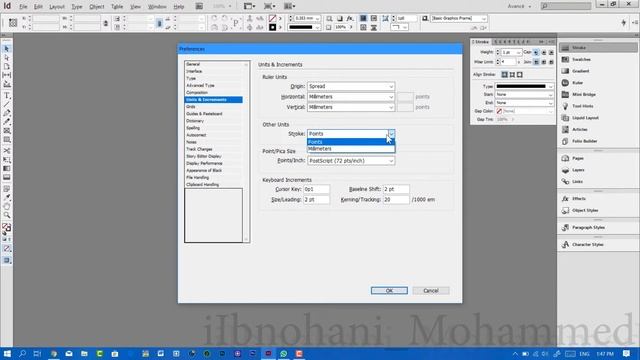Open the notification center icon

tap(627, 353)
